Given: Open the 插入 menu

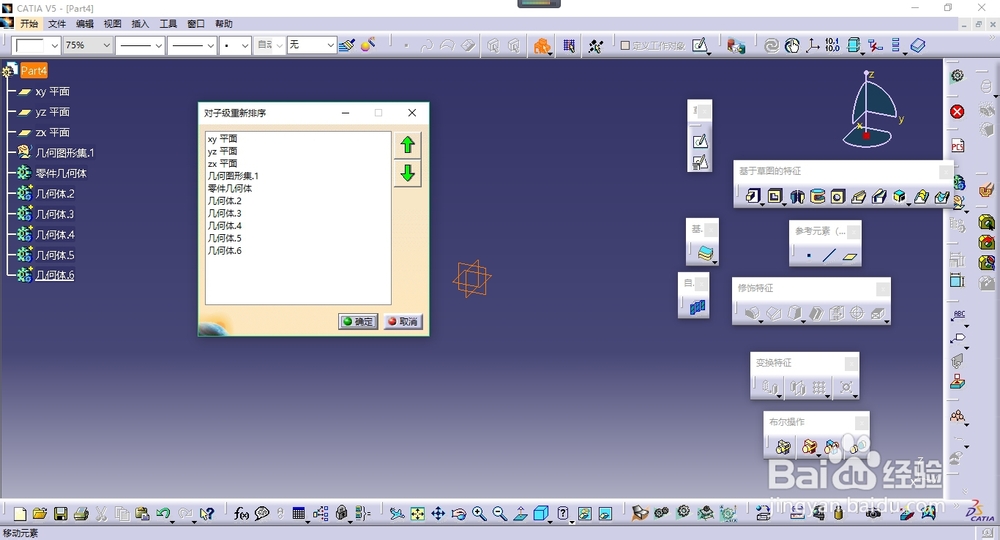Looking at the screenshot, I should (x=140, y=24).
